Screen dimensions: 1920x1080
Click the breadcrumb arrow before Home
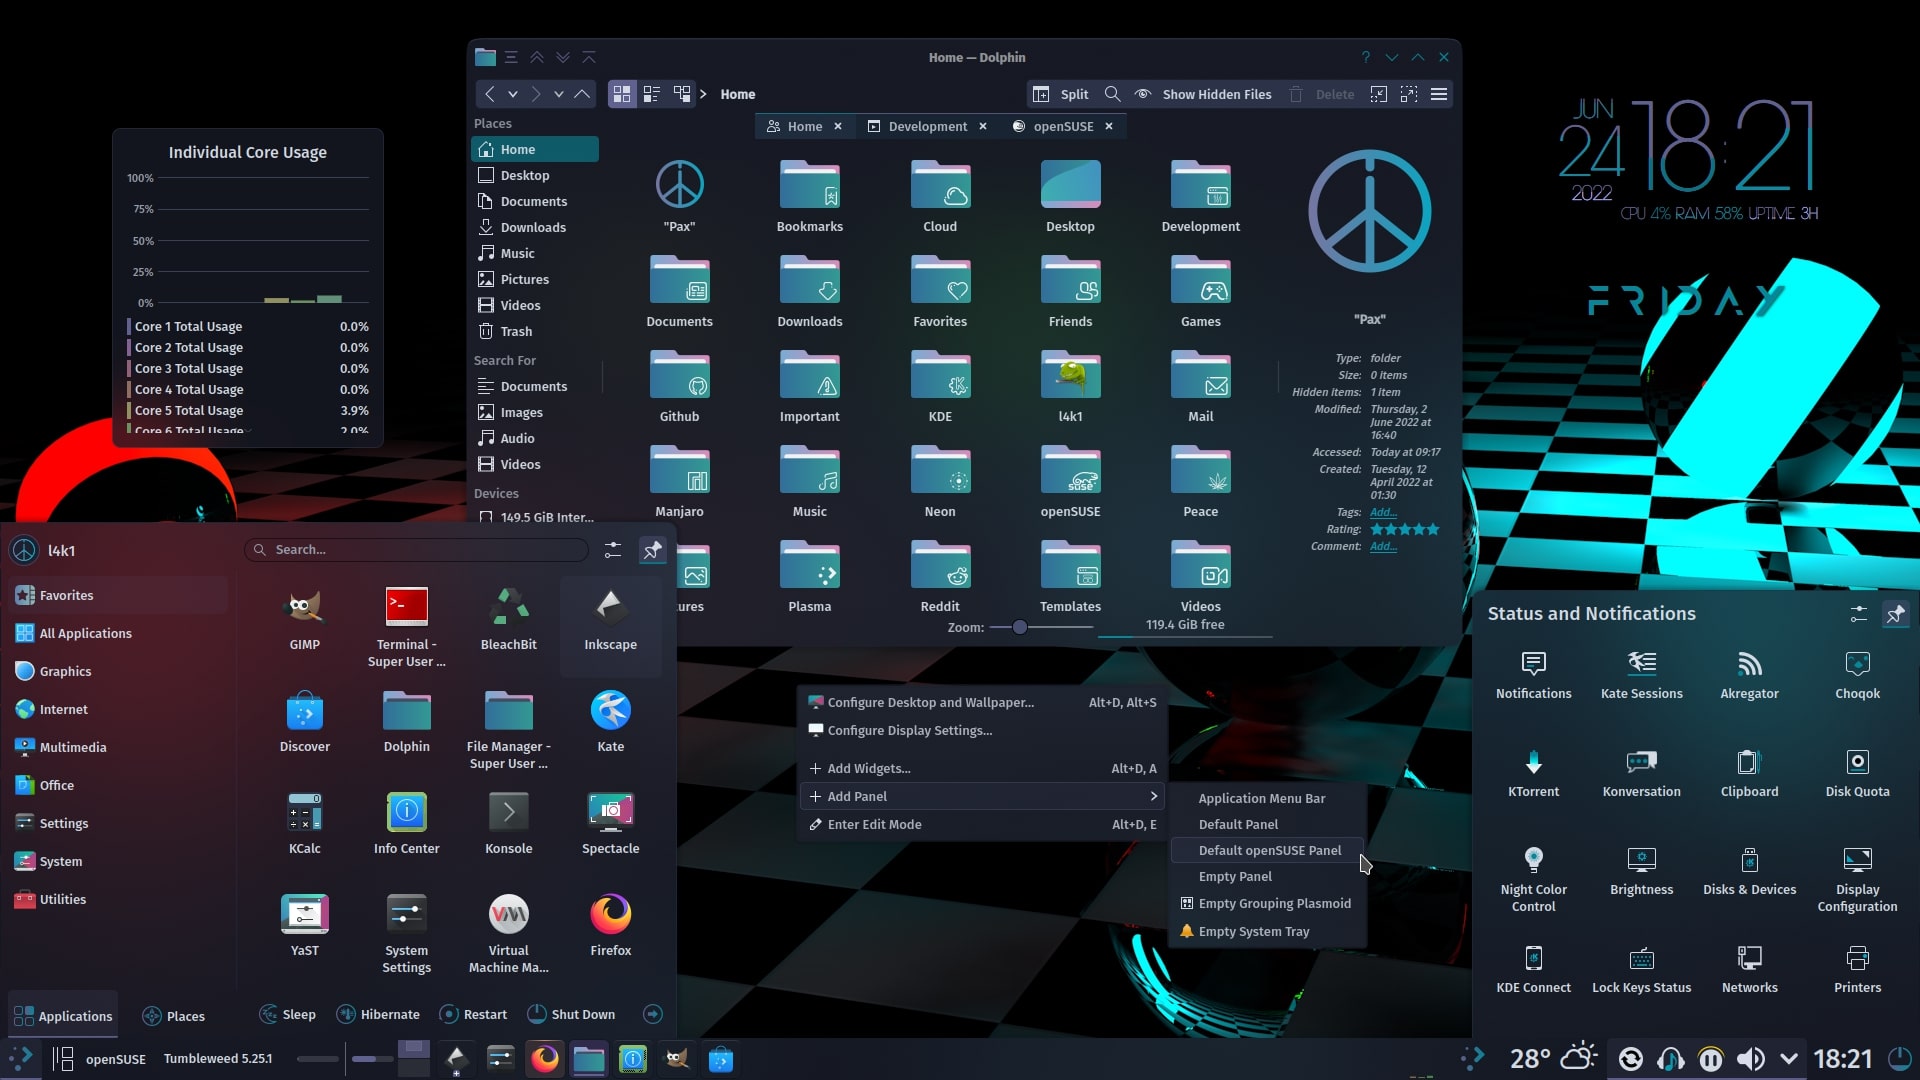tap(703, 94)
